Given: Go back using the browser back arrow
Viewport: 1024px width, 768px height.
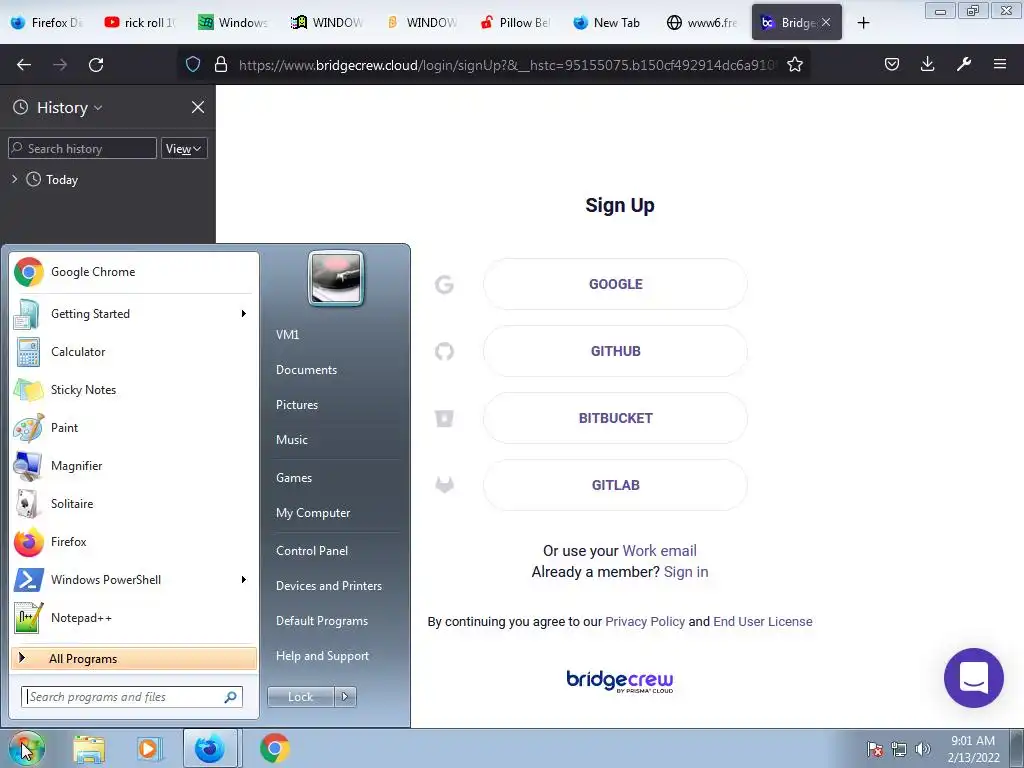Looking at the screenshot, I should tap(24, 64).
